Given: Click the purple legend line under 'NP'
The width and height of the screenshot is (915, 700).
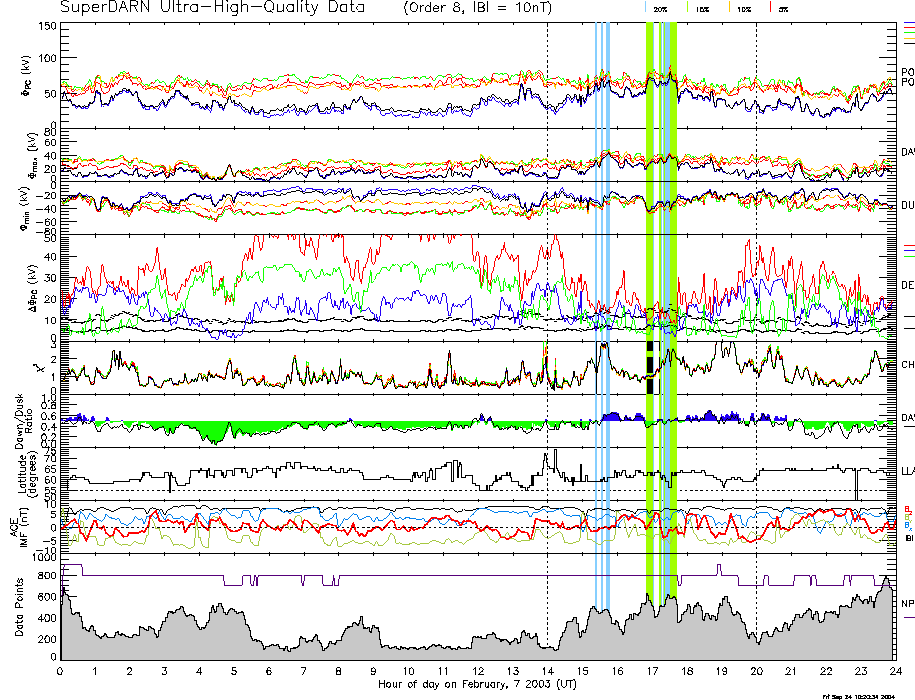Looking at the screenshot, I should (x=909, y=617).
